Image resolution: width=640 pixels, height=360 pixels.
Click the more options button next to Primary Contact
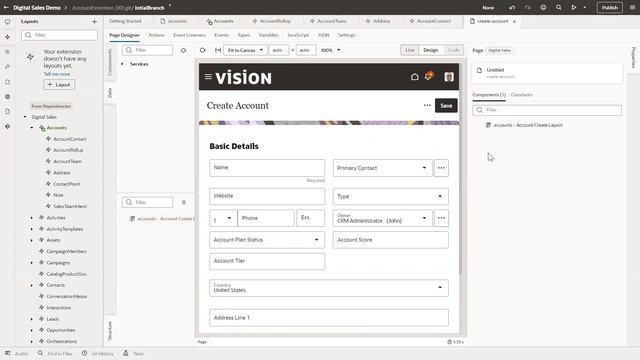[441, 168]
